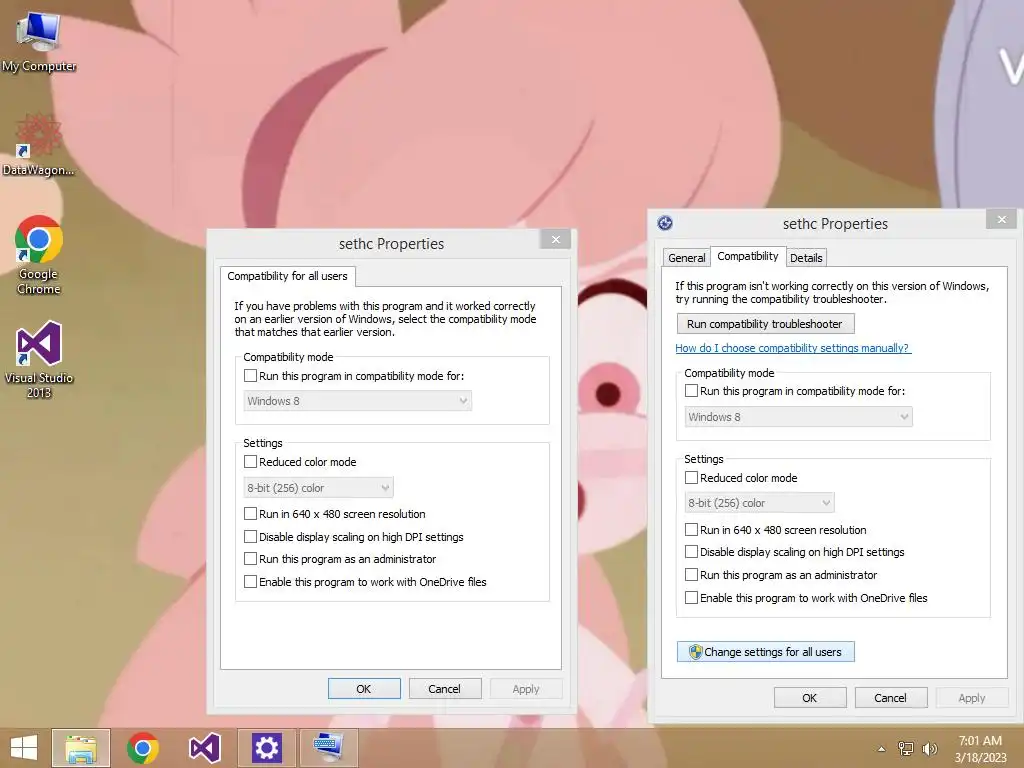The width and height of the screenshot is (1024, 768).
Task: Select the Compatibility tab
Action: point(748,257)
